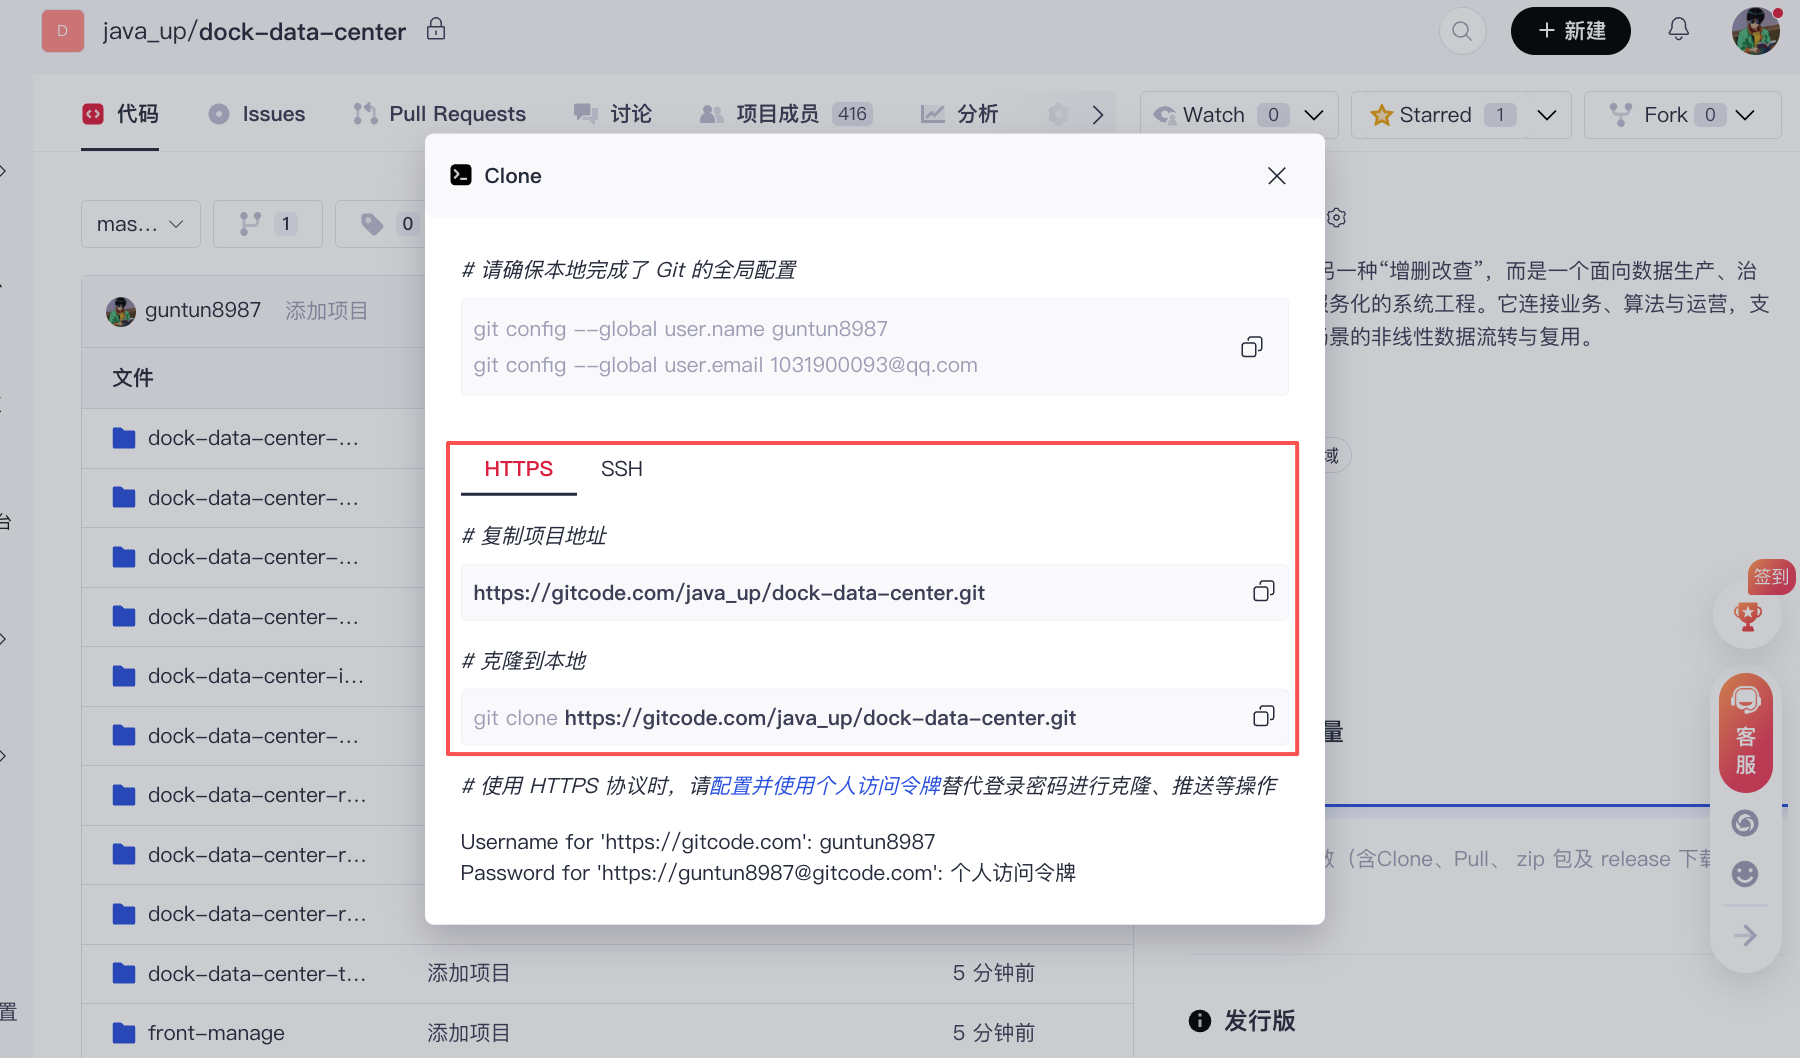Open the user avatar menu
This screenshot has height=1058, width=1800.
click(1755, 31)
